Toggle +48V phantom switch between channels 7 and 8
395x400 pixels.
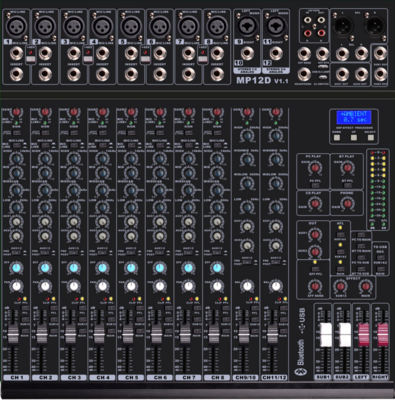click(203, 59)
